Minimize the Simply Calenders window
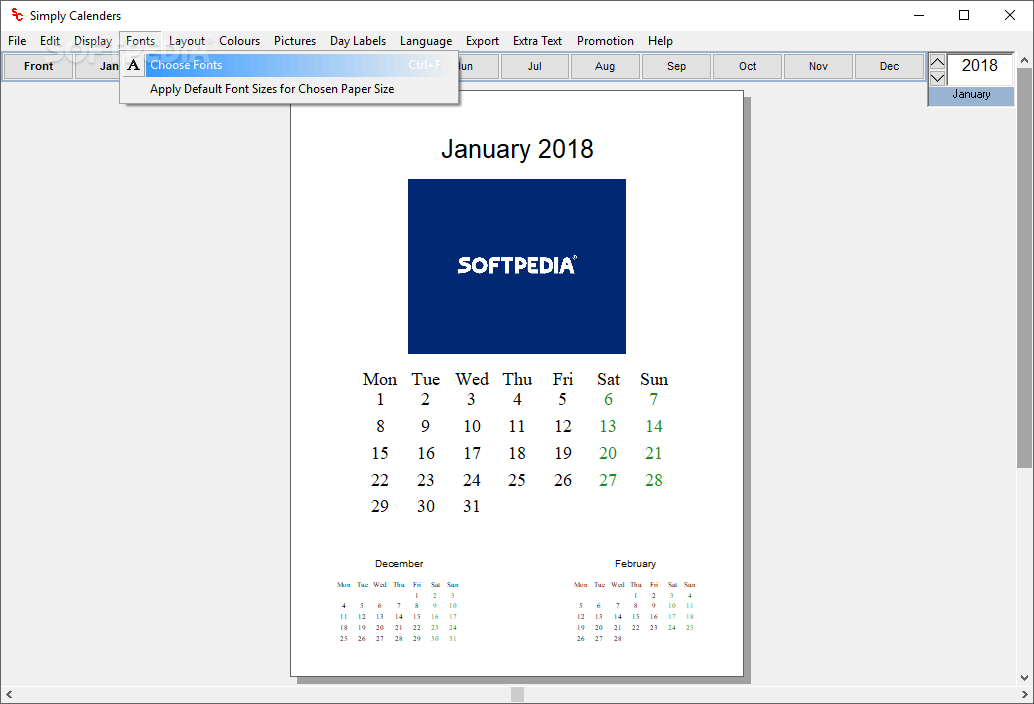1034x704 pixels. pos(919,15)
